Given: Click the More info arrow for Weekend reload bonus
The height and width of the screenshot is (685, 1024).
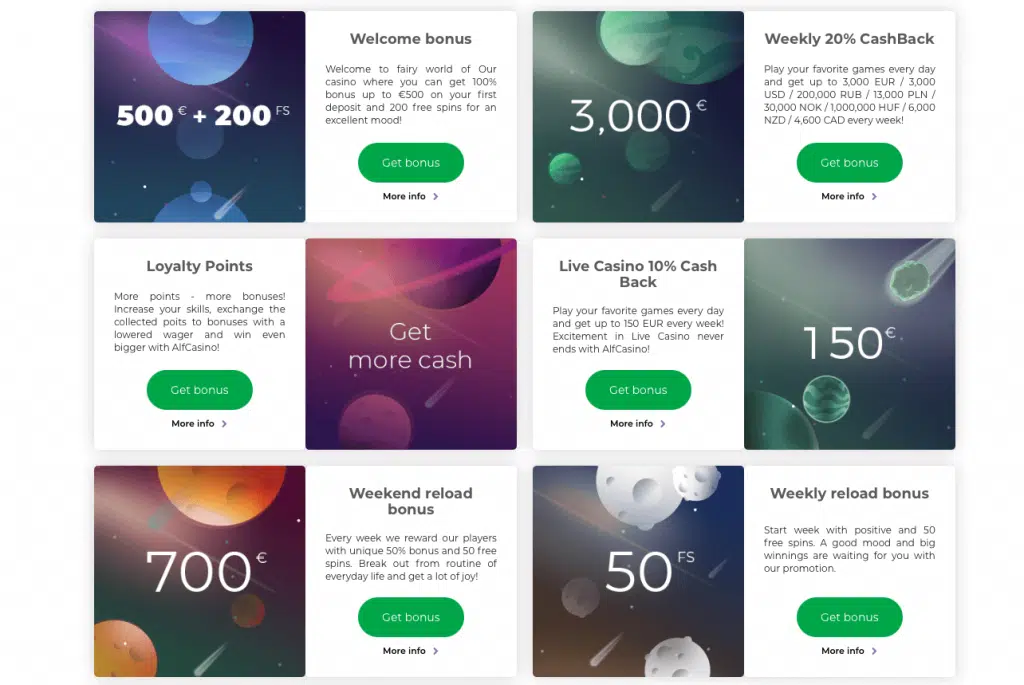Looking at the screenshot, I should tap(436, 651).
